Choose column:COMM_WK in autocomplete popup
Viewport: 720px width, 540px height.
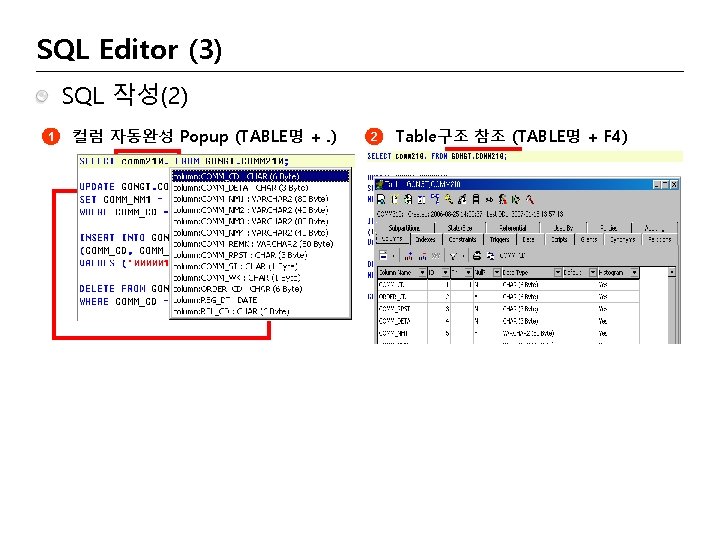260,277
